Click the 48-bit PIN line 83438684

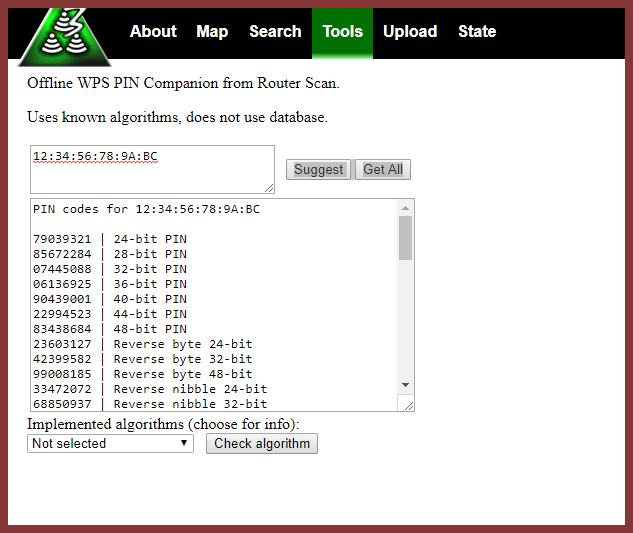(x=110, y=329)
